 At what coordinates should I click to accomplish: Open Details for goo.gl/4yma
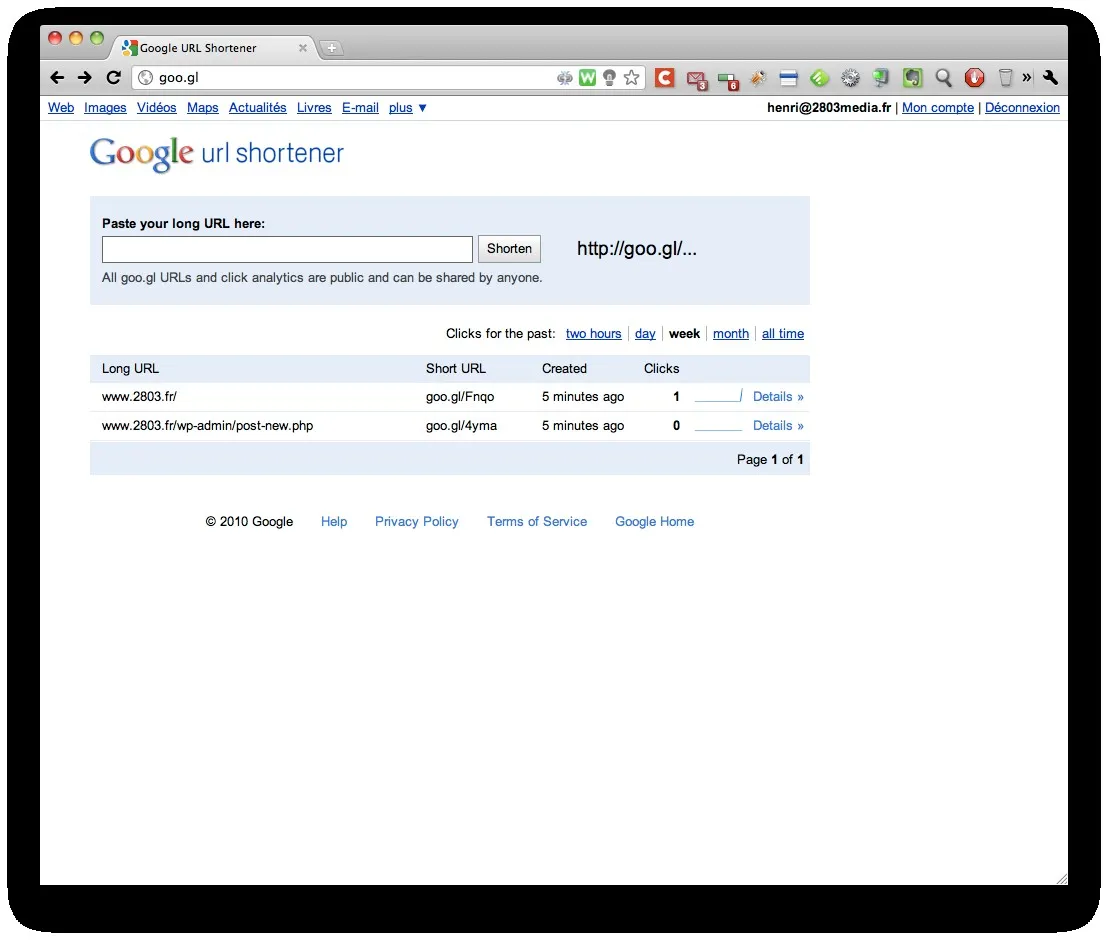(778, 425)
